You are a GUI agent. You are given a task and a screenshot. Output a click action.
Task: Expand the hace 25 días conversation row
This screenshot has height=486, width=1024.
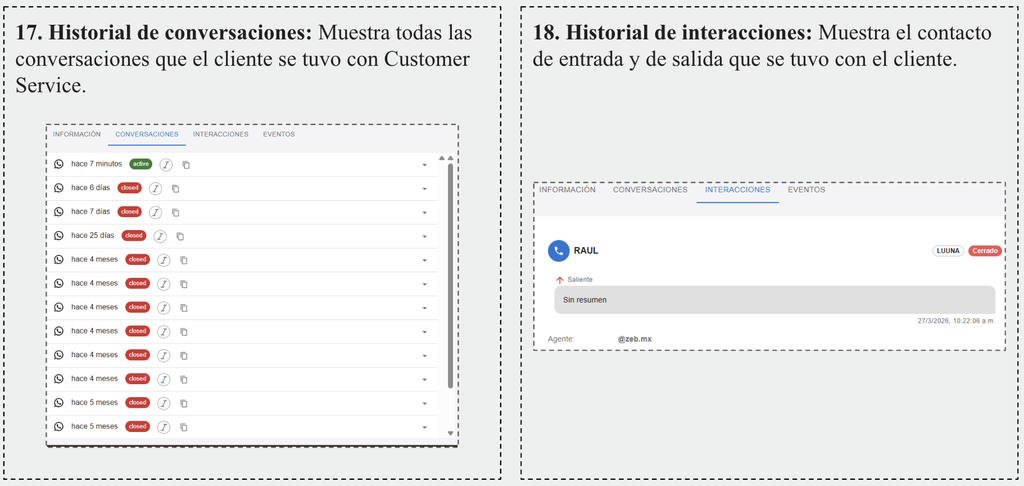point(424,236)
